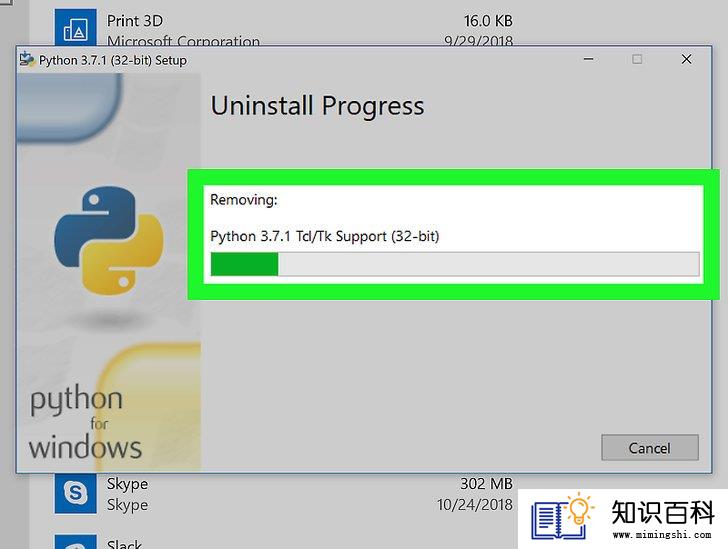Minimize the Python Setup window
Image resolution: width=728 pixels, height=549 pixels.
click(x=588, y=59)
